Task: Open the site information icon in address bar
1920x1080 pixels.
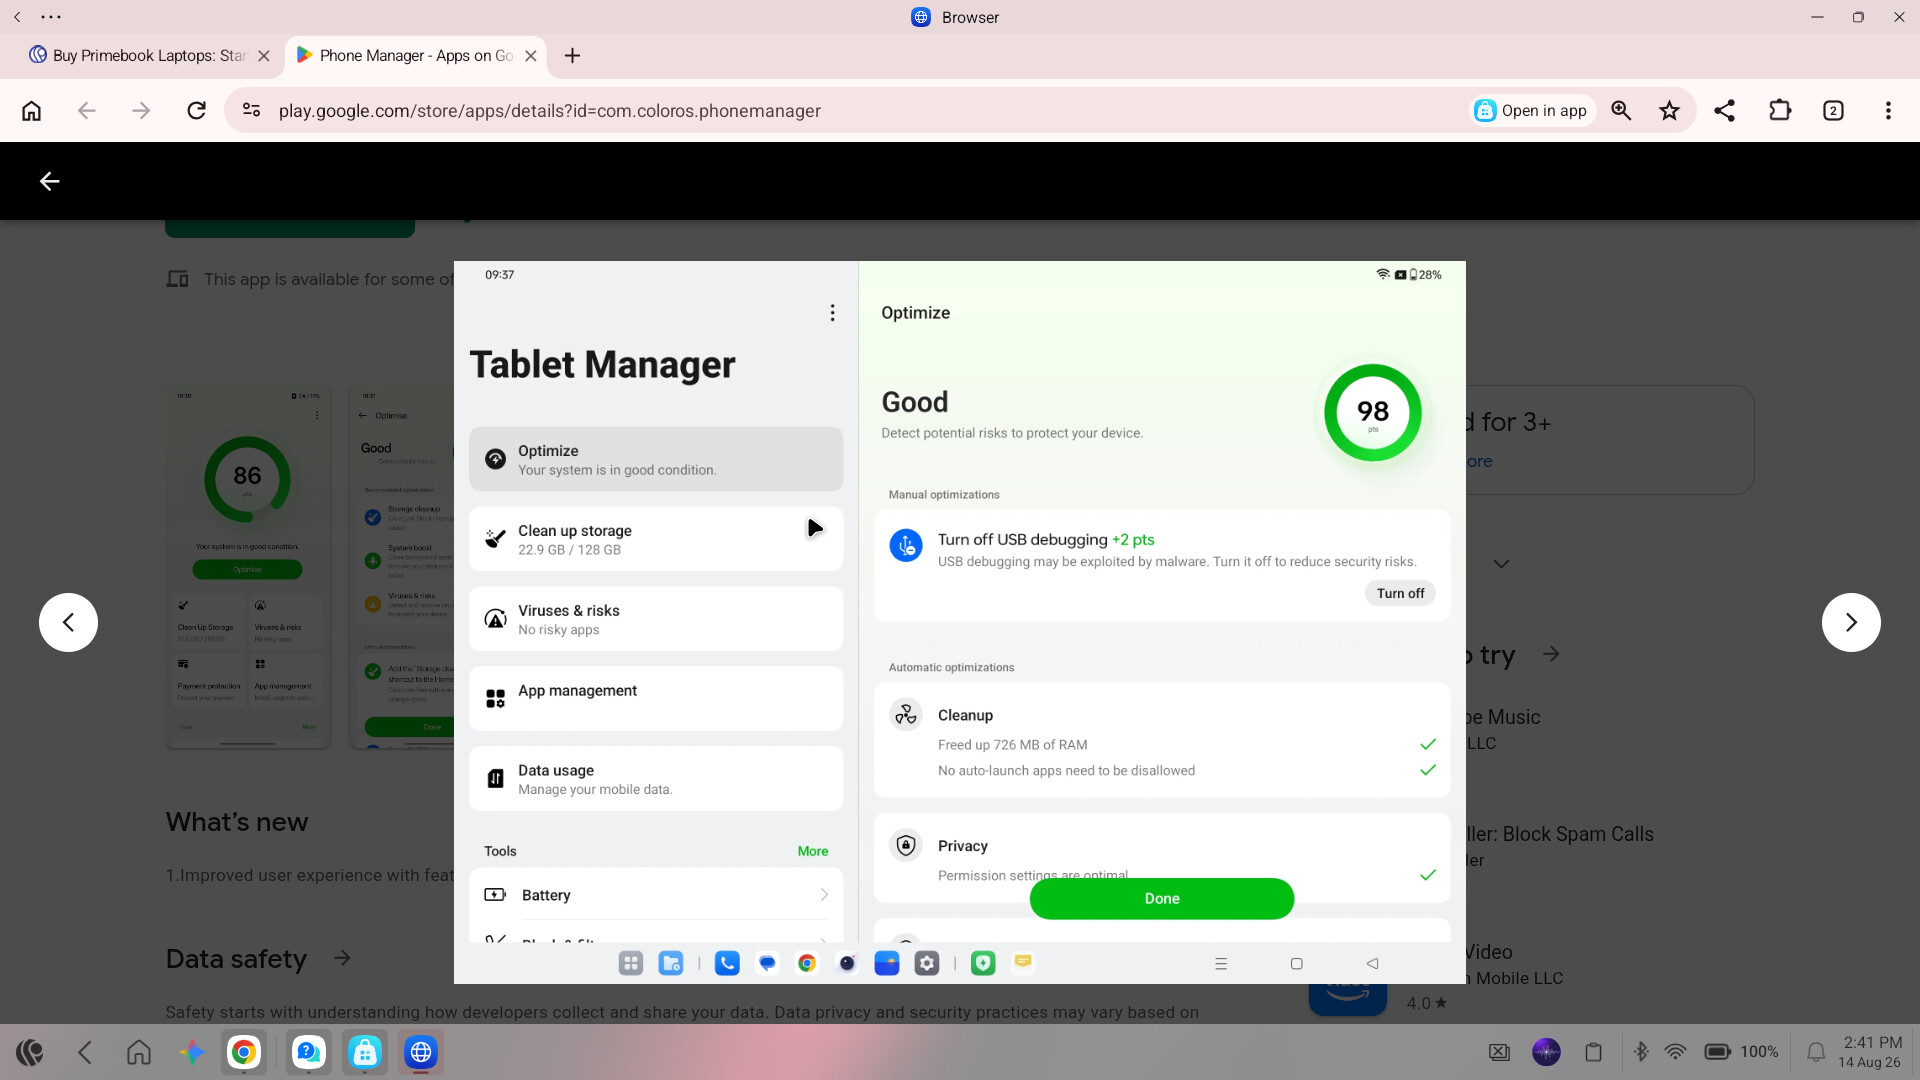Action: pos(252,111)
